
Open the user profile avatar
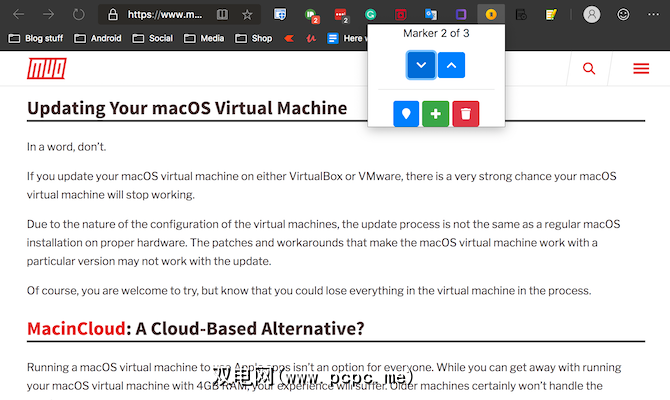click(591, 15)
